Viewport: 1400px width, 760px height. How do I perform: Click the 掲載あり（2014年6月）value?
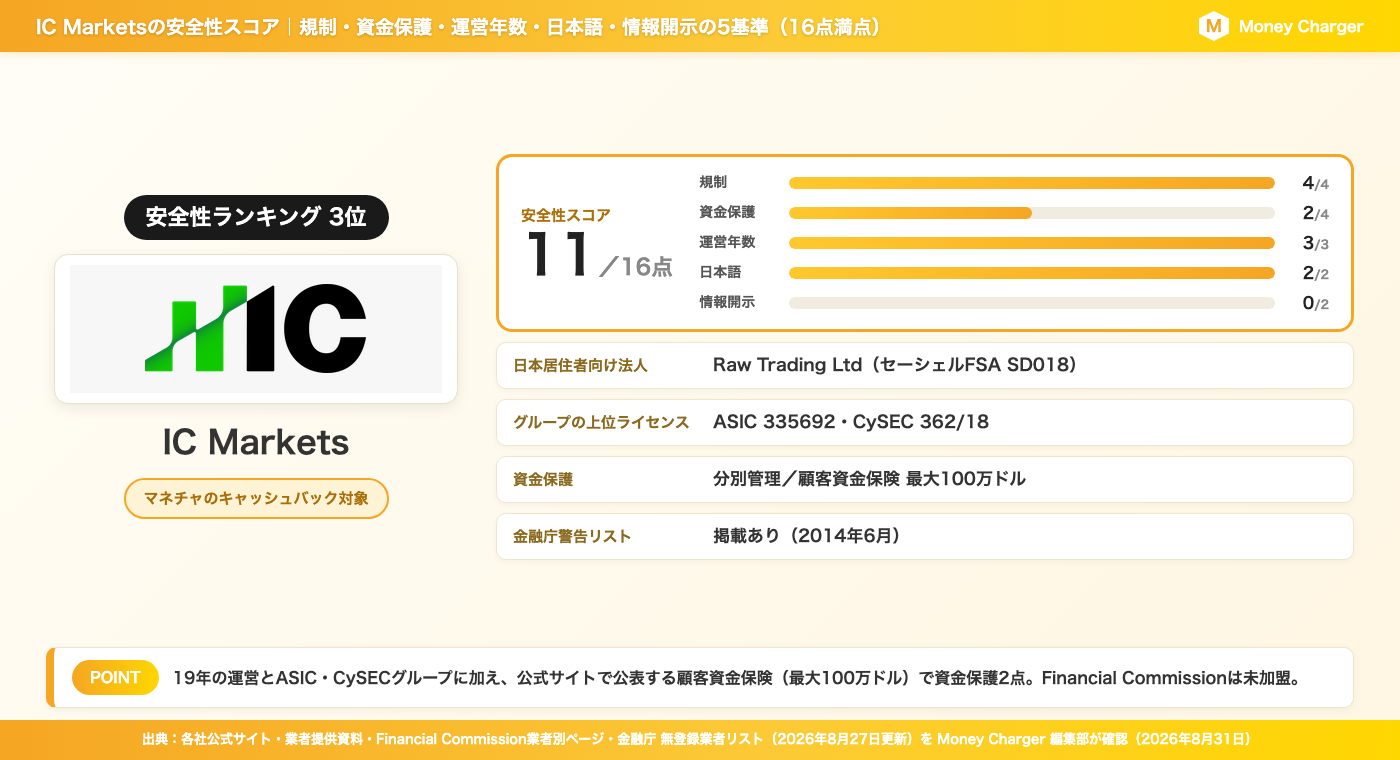tap(807, 536)
